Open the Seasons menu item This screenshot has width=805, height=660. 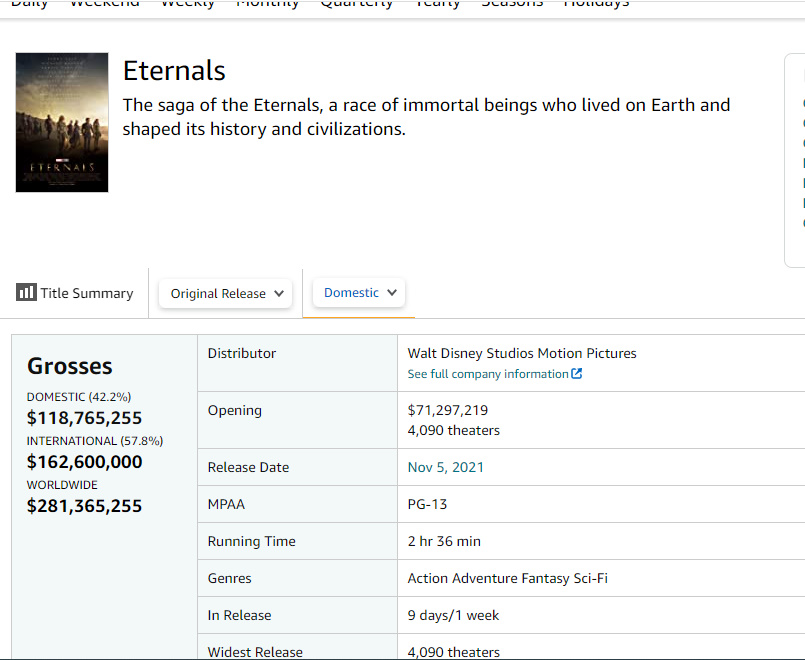coord(512,4)
